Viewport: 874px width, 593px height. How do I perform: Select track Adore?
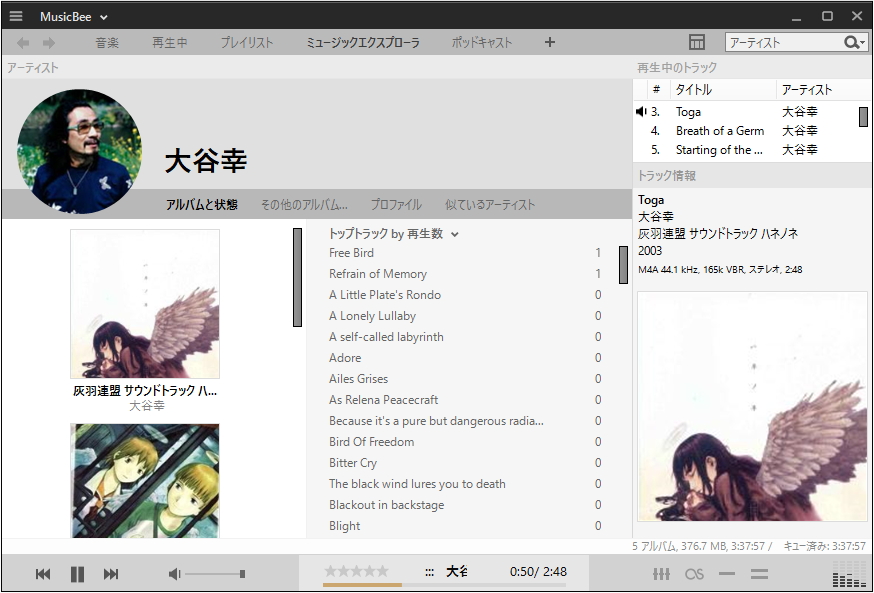[x=465, y=358]
